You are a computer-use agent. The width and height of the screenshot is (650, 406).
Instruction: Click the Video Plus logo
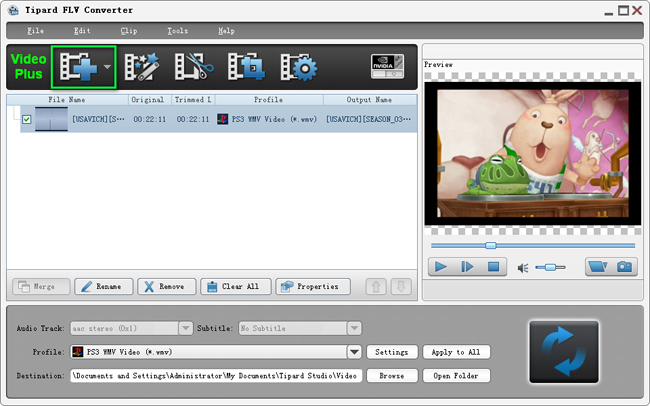(x=28, y=66)
